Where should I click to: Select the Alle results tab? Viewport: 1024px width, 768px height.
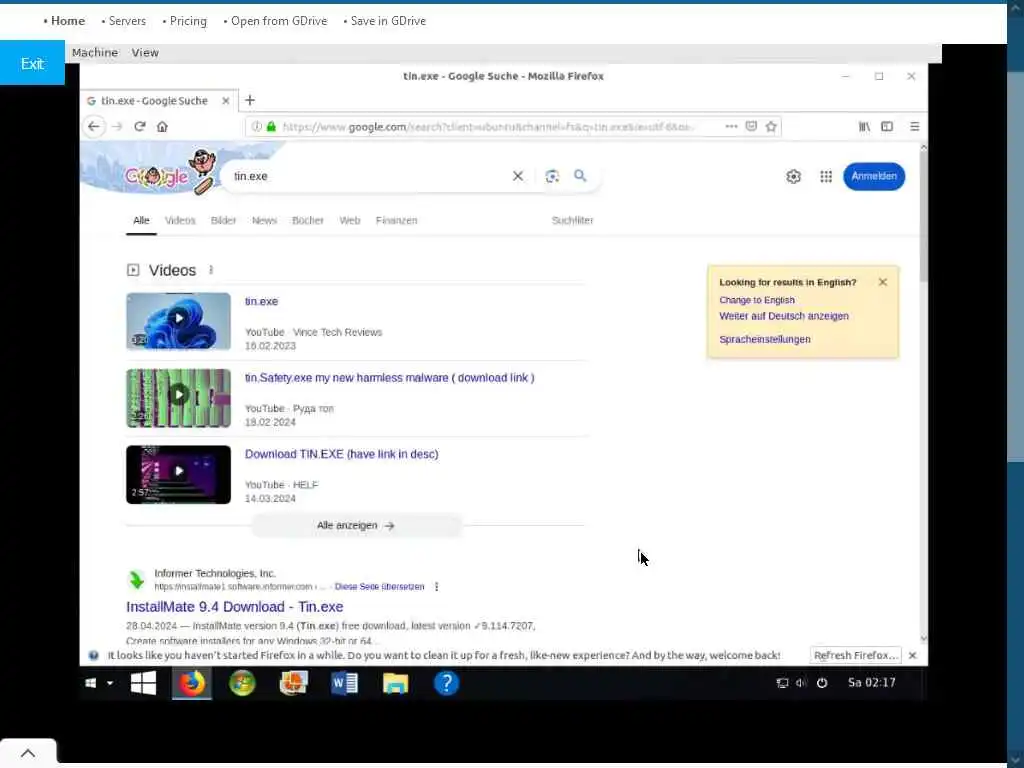(x=141, y=221)
